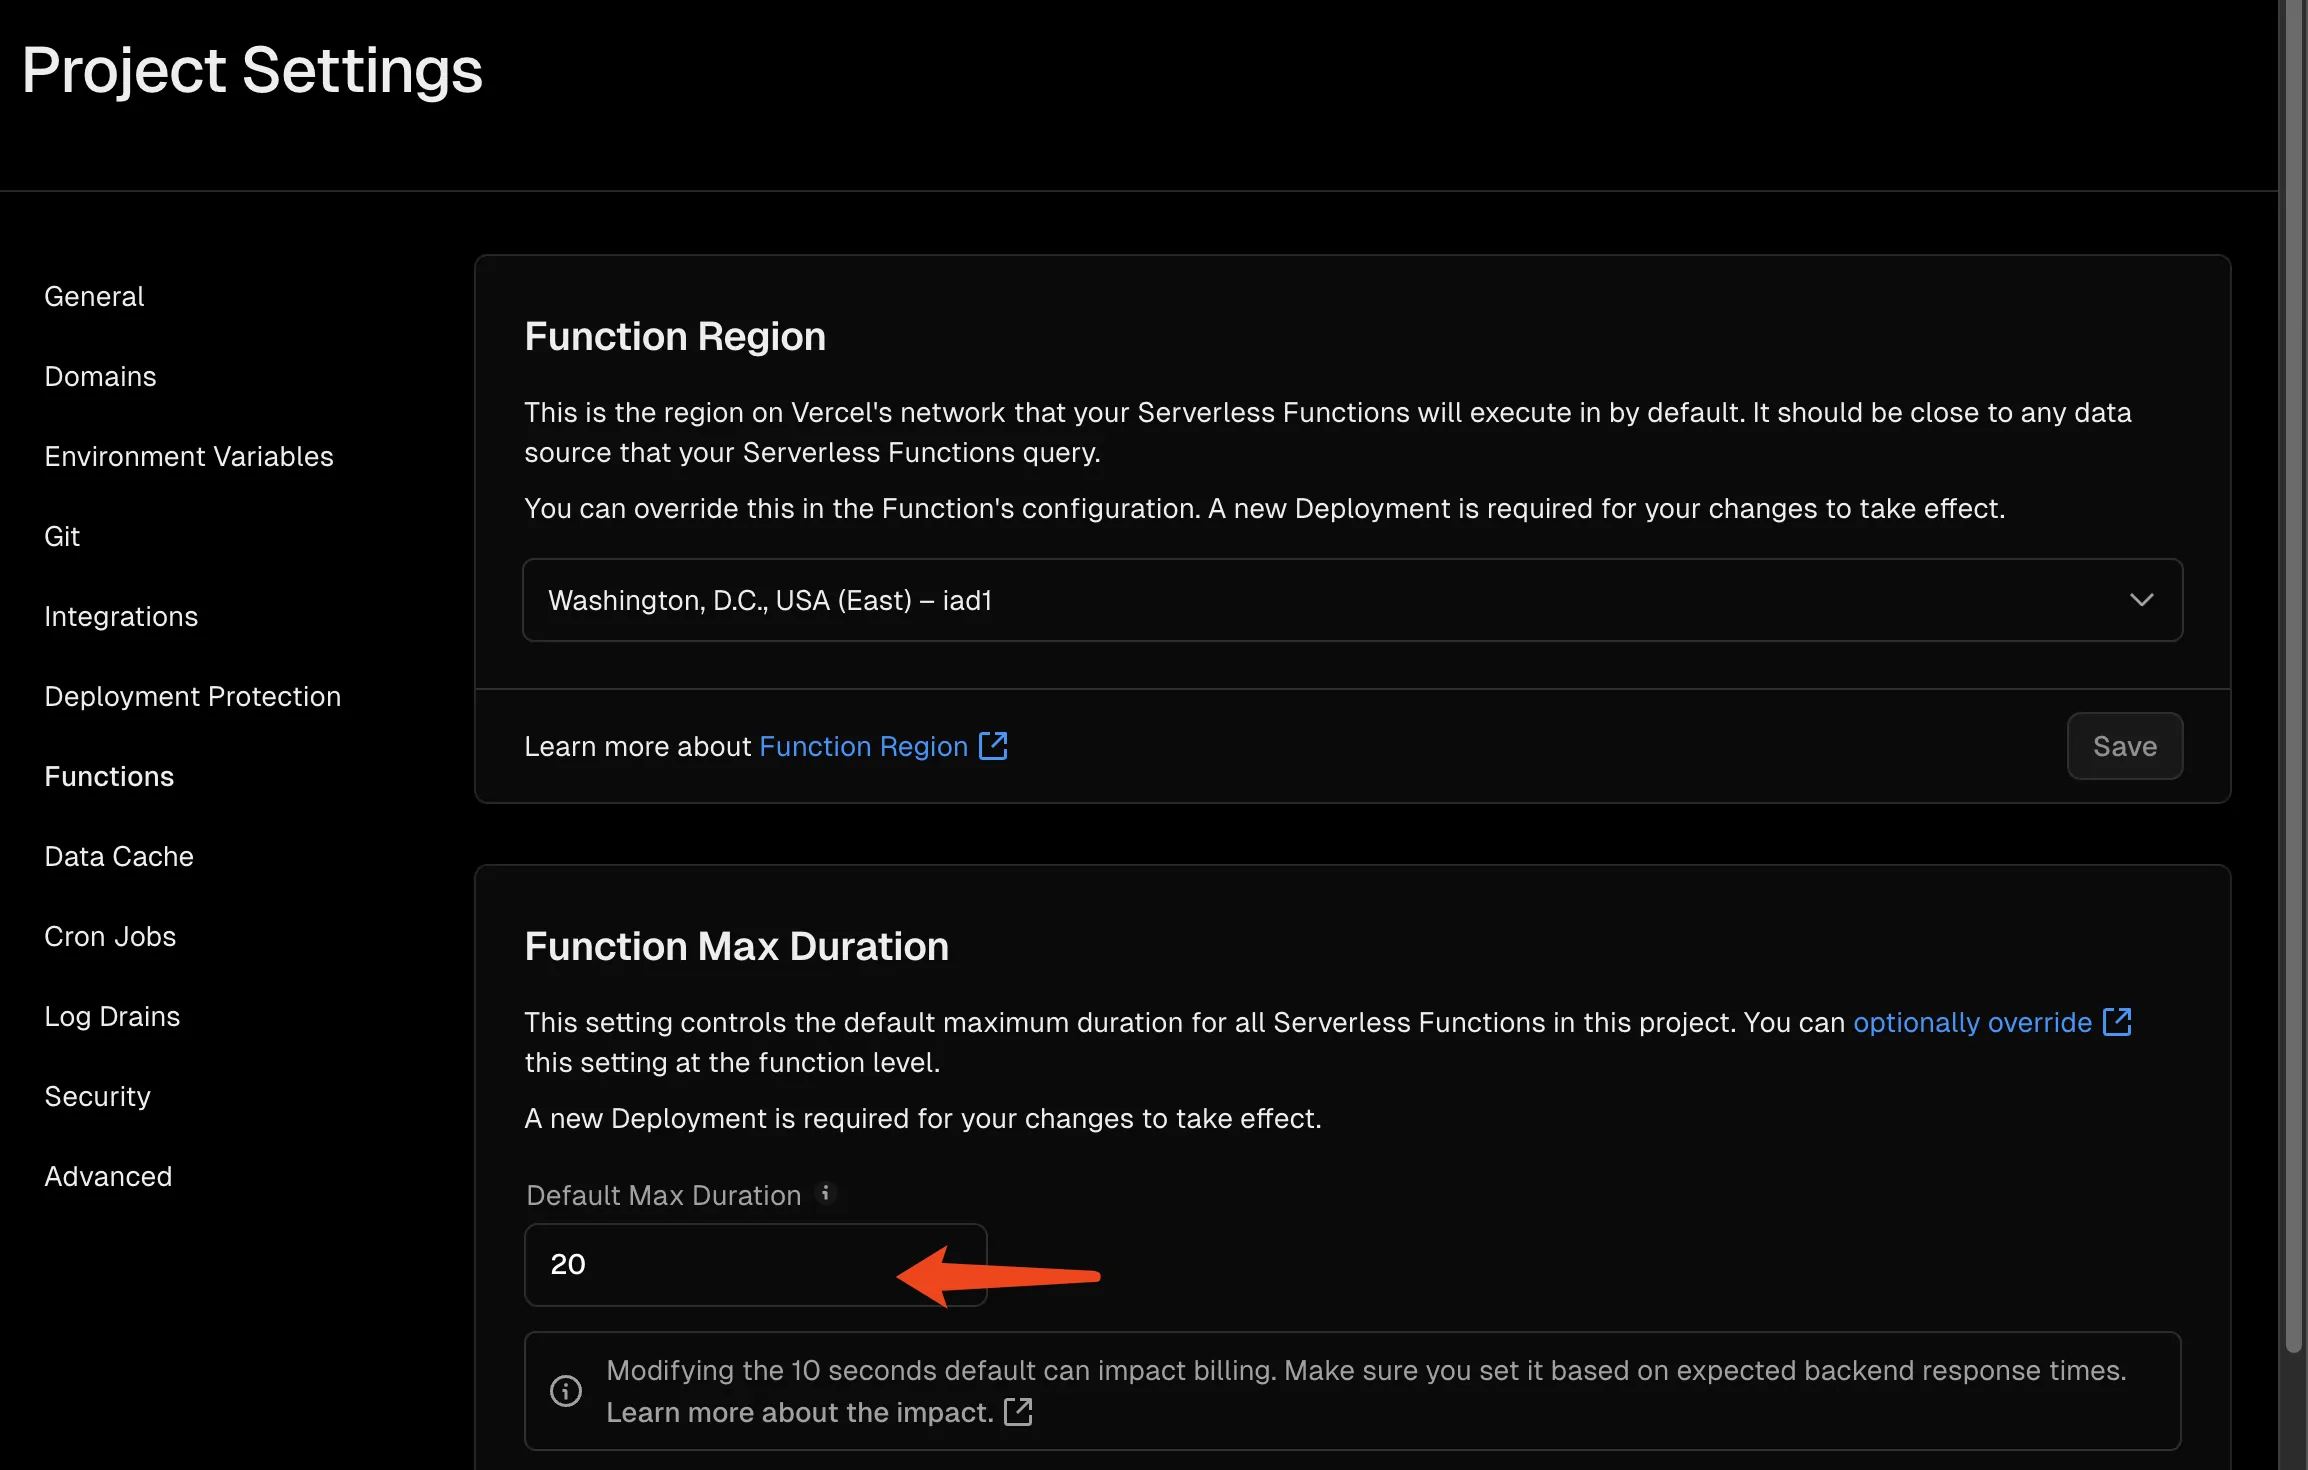The image size is (2308, 1470).
Task: Click external link icon after Learn more about the impact
Action: (1018, 1412)
